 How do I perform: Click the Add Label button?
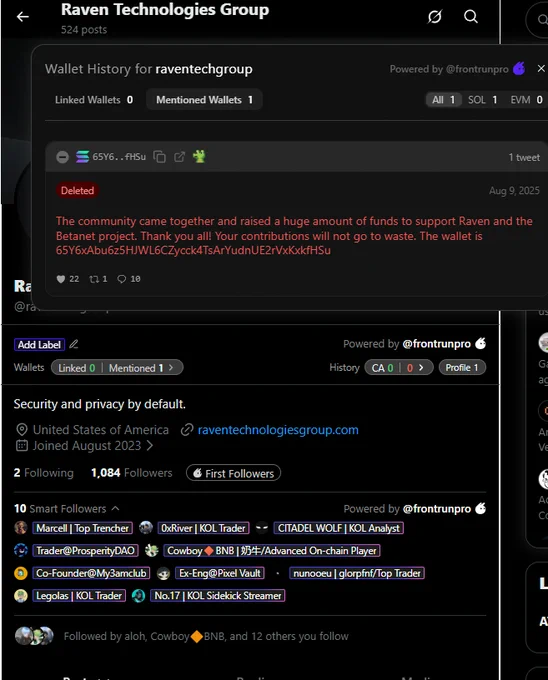point(39,345)
